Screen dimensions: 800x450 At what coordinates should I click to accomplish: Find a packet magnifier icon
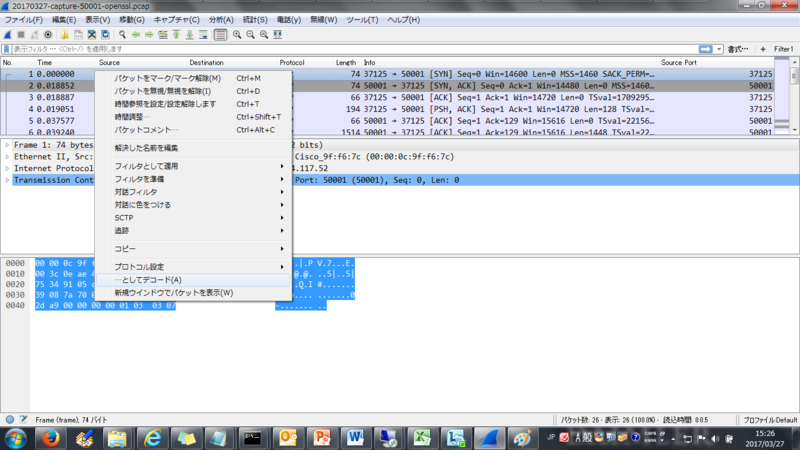pyautogui.click(x=122, y=35)
